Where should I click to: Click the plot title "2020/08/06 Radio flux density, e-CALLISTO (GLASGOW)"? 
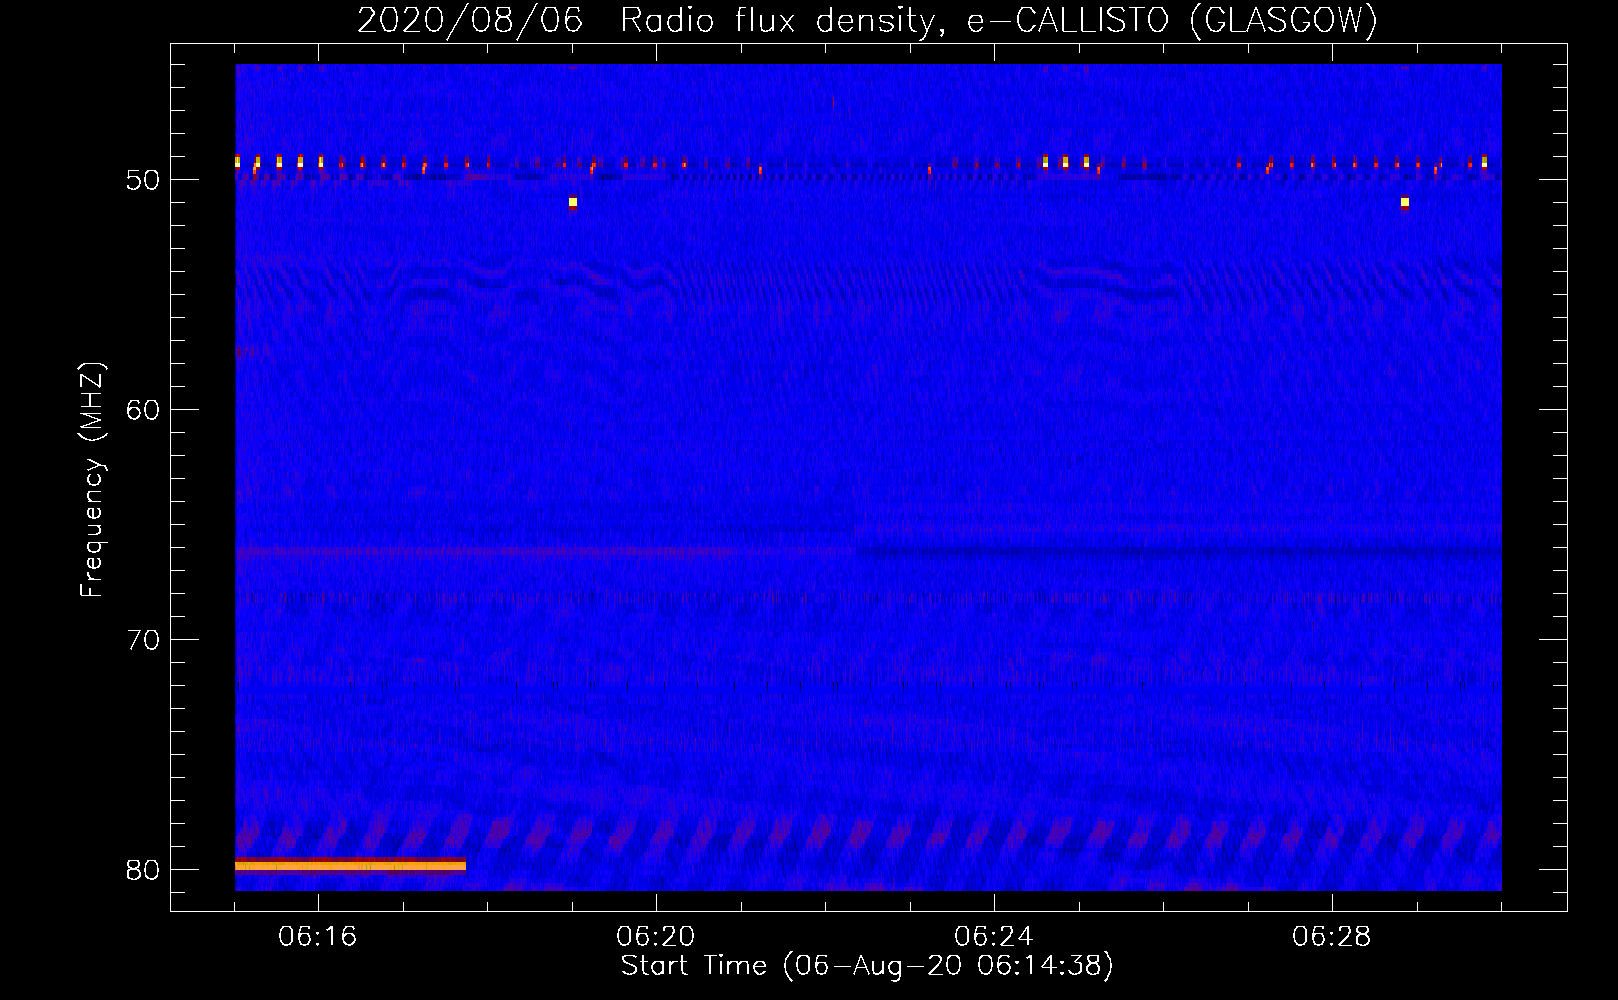coord(867,20)
